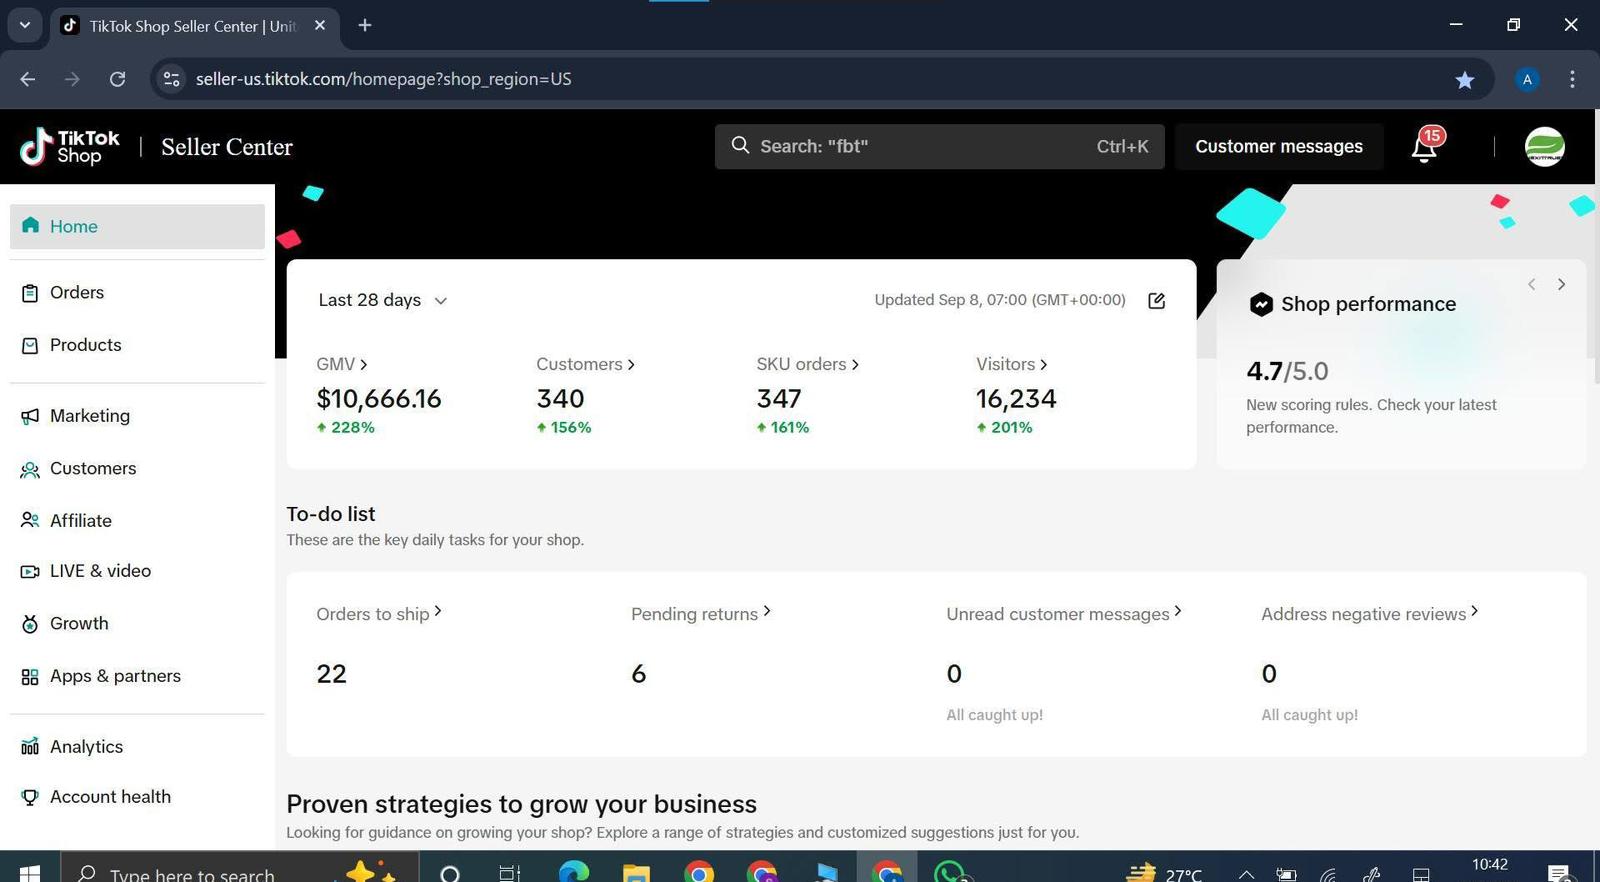1600x882 pixels.
Task: Click the shop profile avatar
Action: coord(1544,147)
